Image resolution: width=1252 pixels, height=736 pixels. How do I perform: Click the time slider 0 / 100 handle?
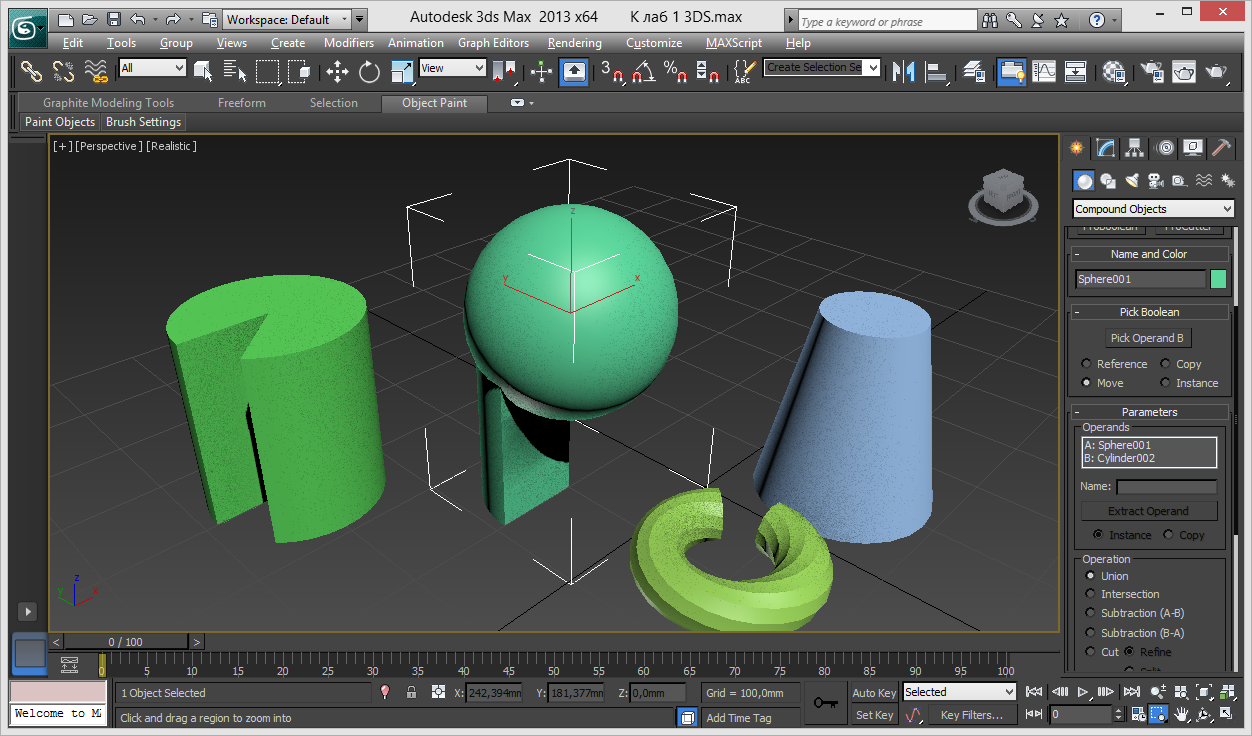pos(125,642)
